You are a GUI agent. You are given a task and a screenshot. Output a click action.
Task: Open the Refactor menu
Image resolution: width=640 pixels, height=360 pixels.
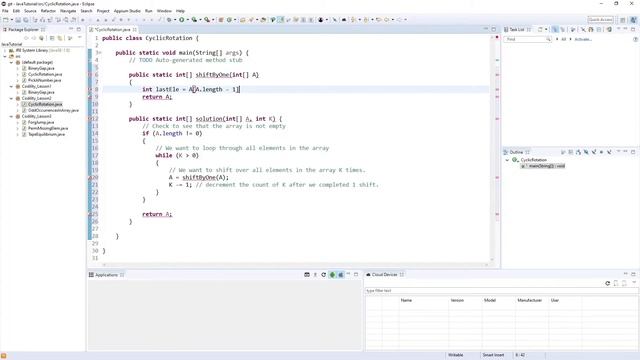click(x=48, y=11)
